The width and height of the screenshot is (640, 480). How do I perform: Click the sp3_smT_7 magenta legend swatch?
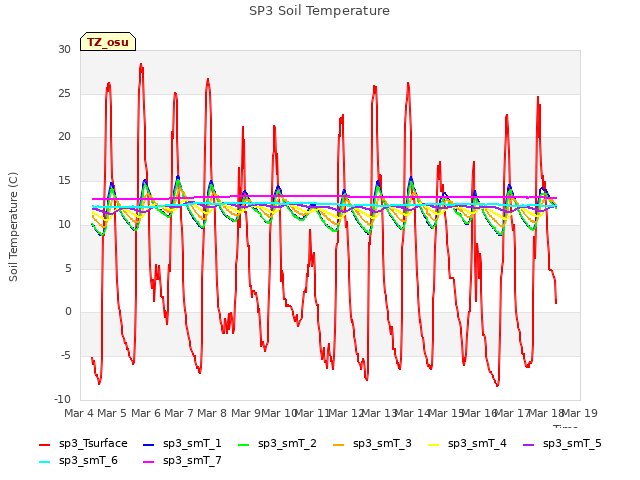pos(149,462)
